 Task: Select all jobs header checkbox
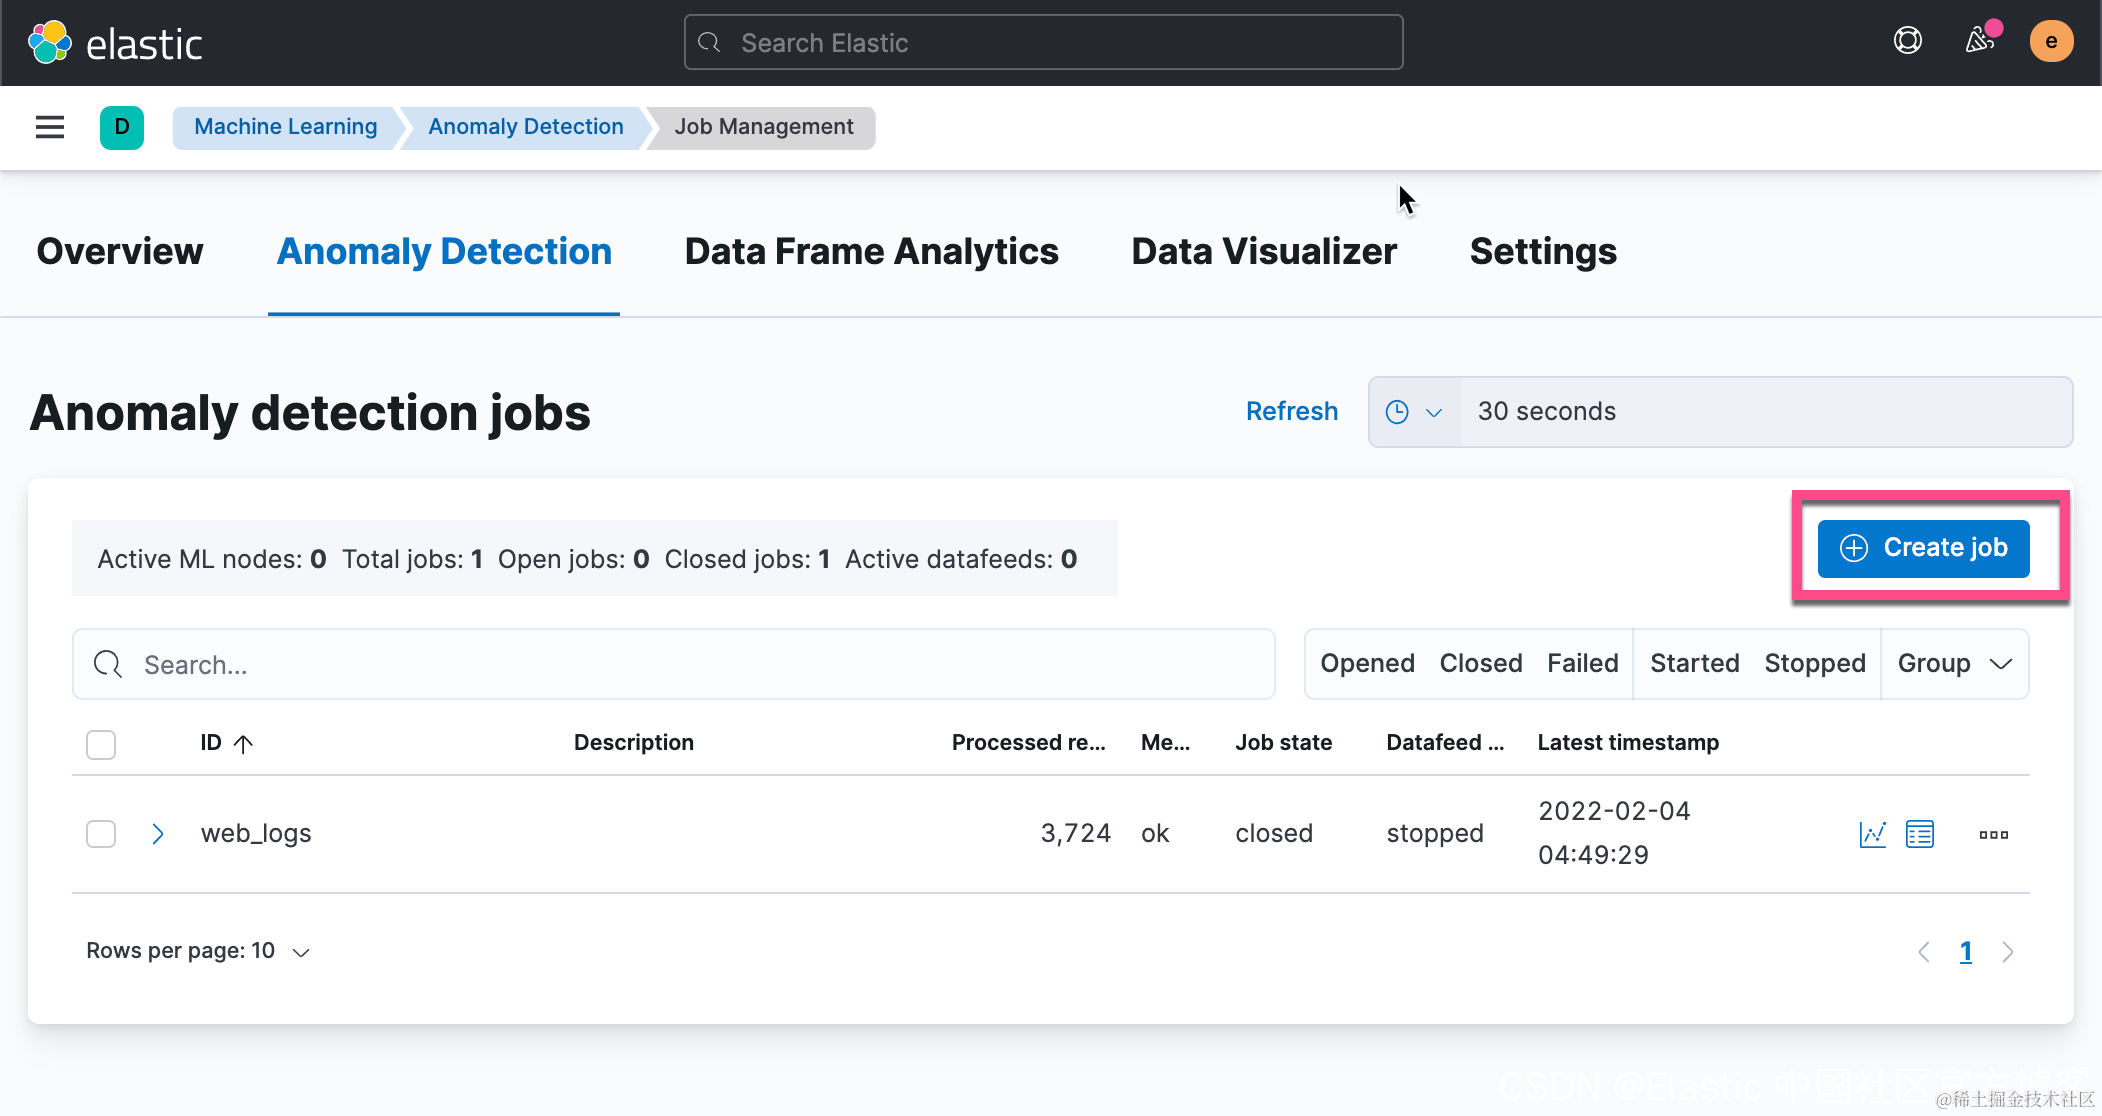coord(101,744)
